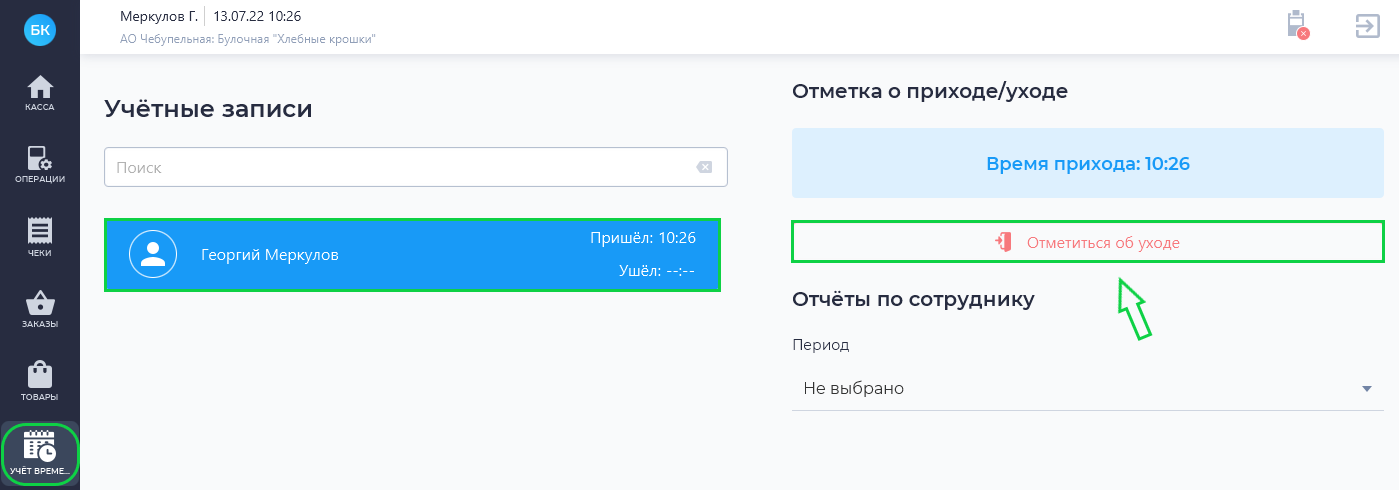The image size is (1399, 490).
Task: Open the Касса home section
Action: 40,92
